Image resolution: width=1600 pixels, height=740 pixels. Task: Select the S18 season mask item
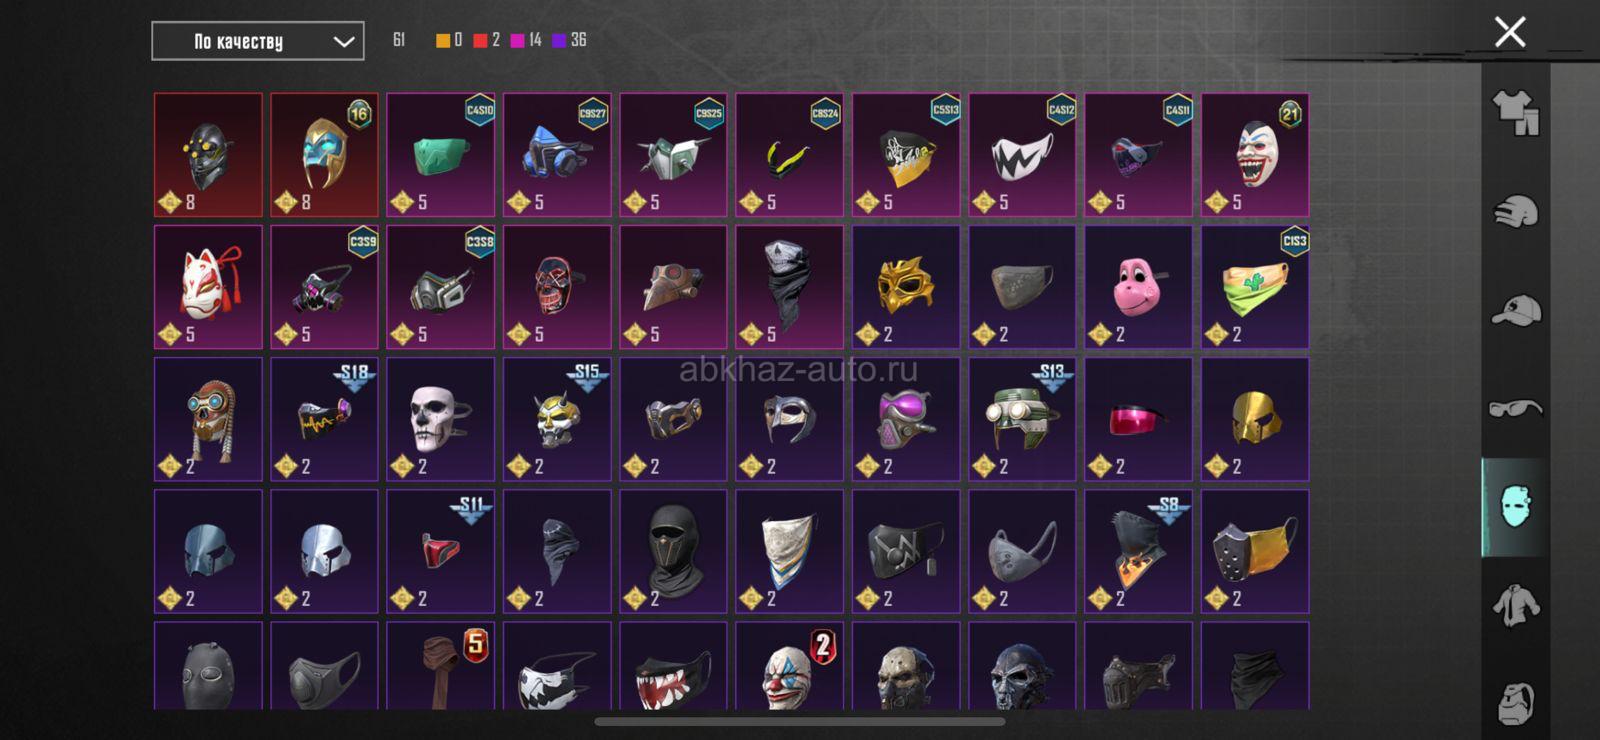point(324,419)
